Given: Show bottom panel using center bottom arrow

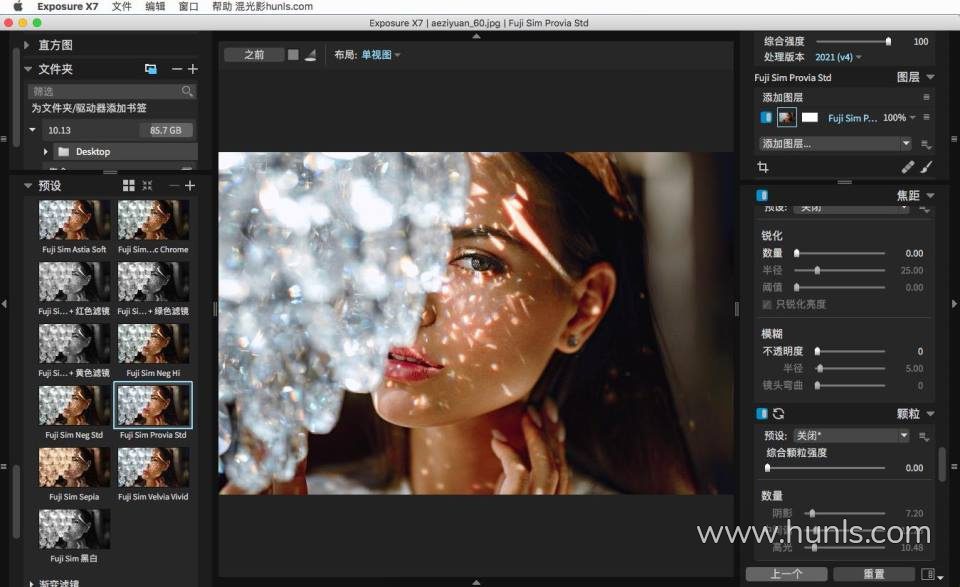Looking at the screenshot, I should tap(476, 582).
